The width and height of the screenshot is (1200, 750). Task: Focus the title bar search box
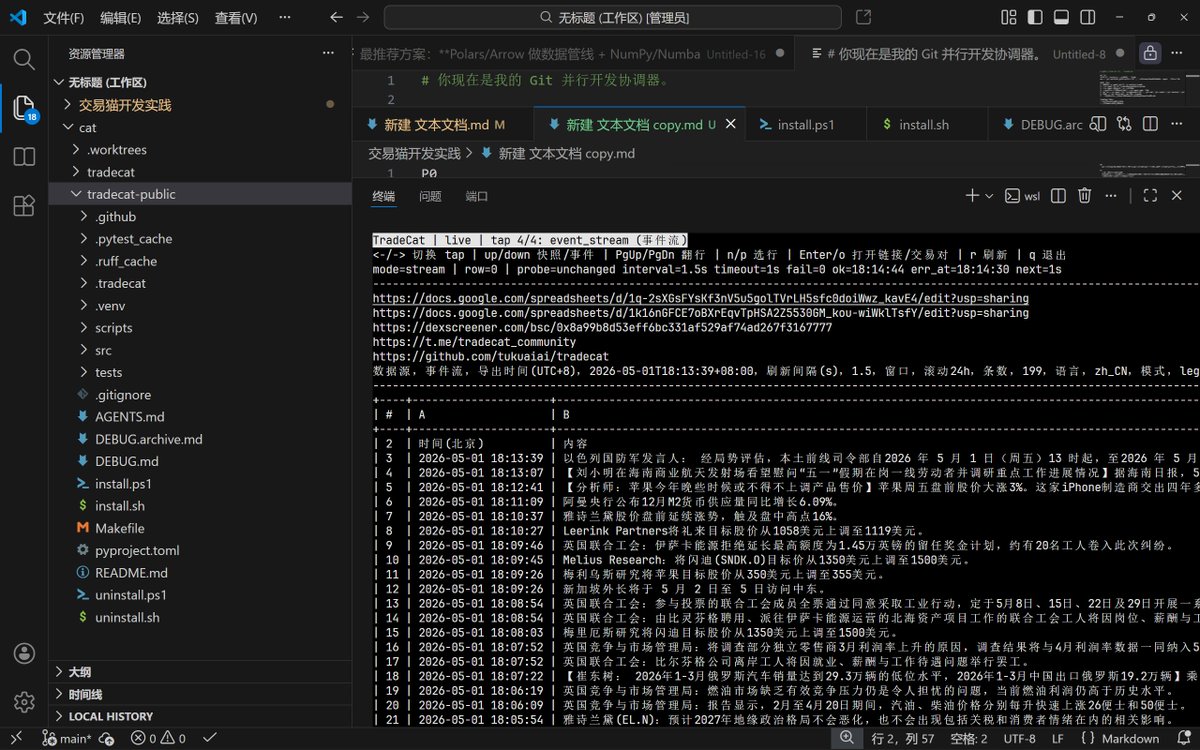(614, 18)
